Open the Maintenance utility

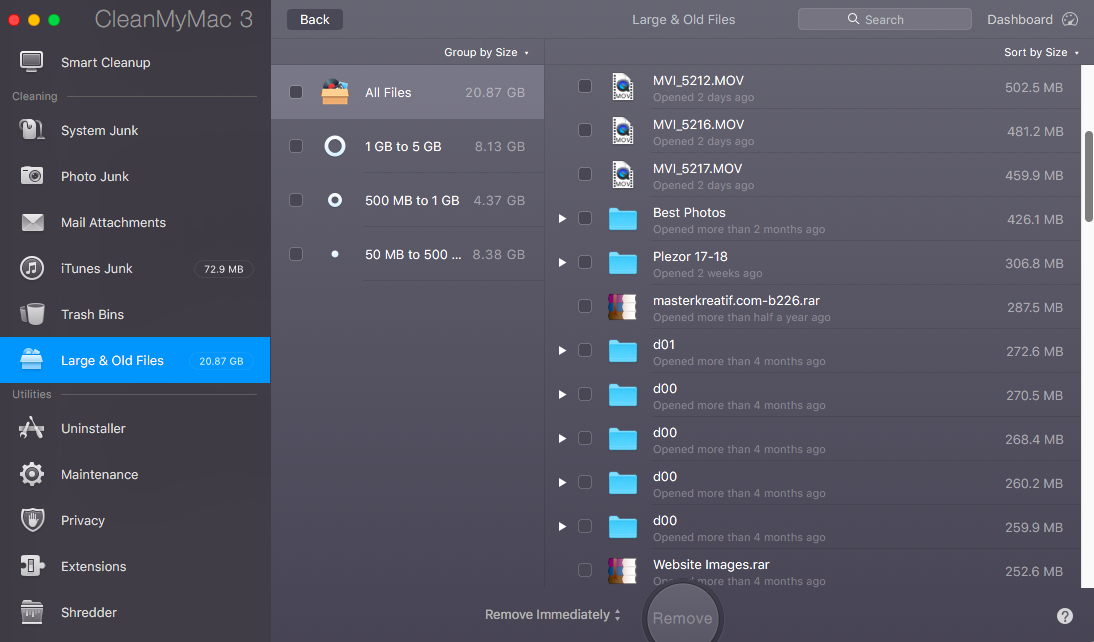[x=98, y=474]
